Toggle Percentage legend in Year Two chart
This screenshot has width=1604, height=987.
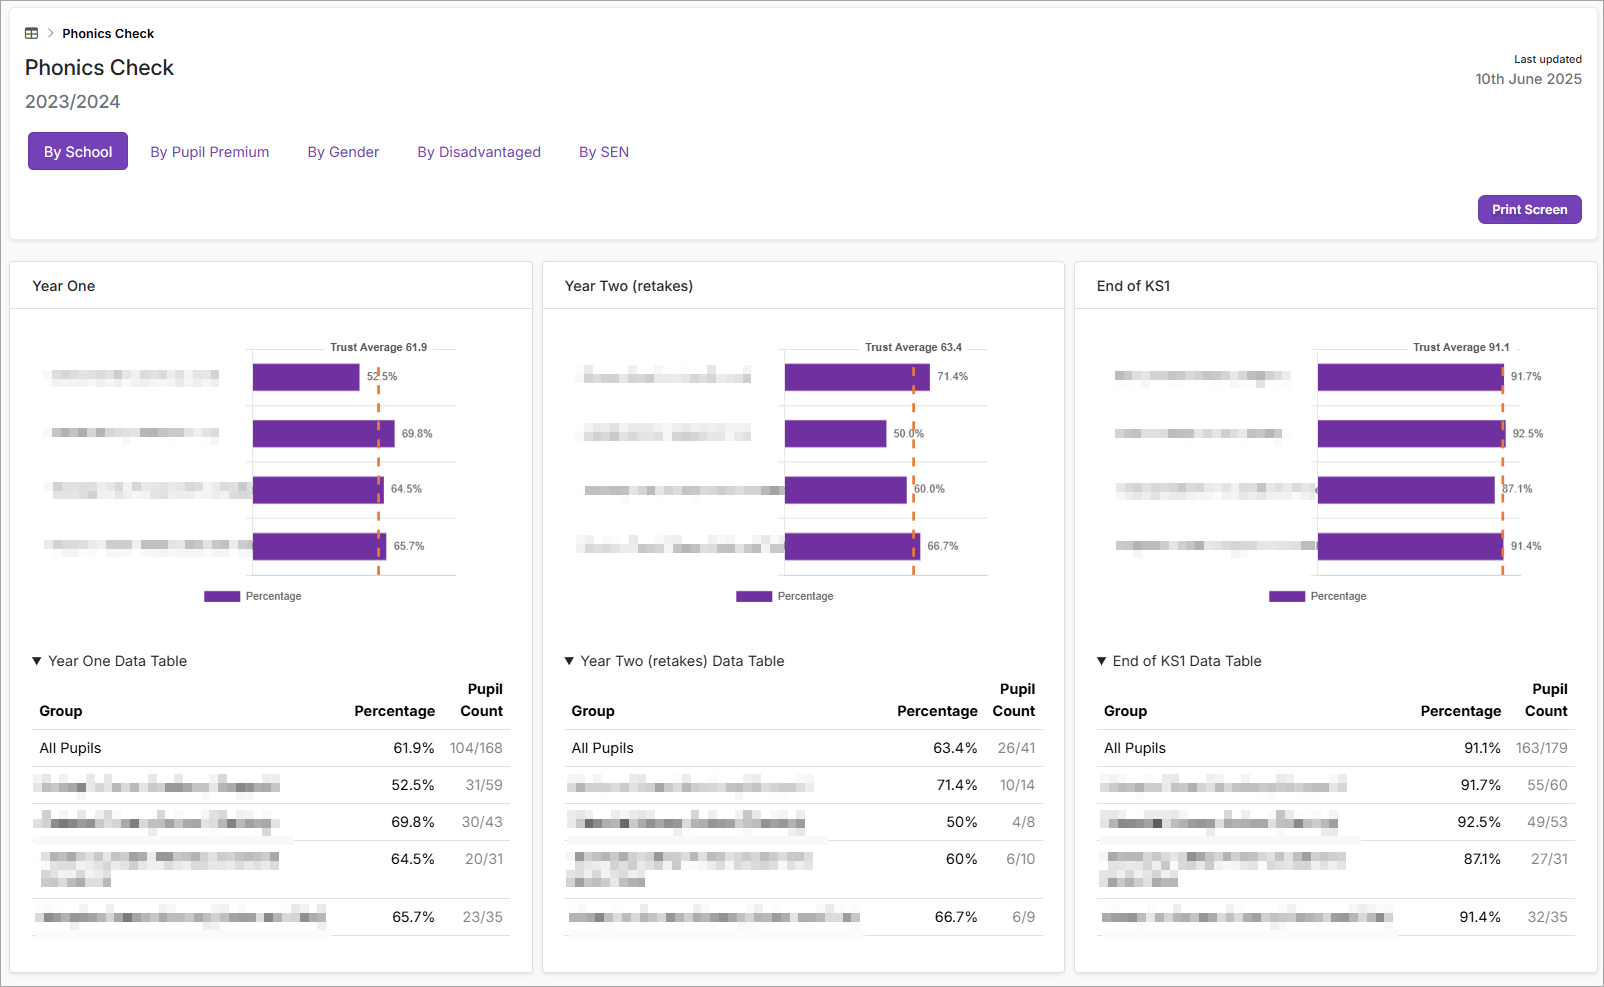coord(785,596)
